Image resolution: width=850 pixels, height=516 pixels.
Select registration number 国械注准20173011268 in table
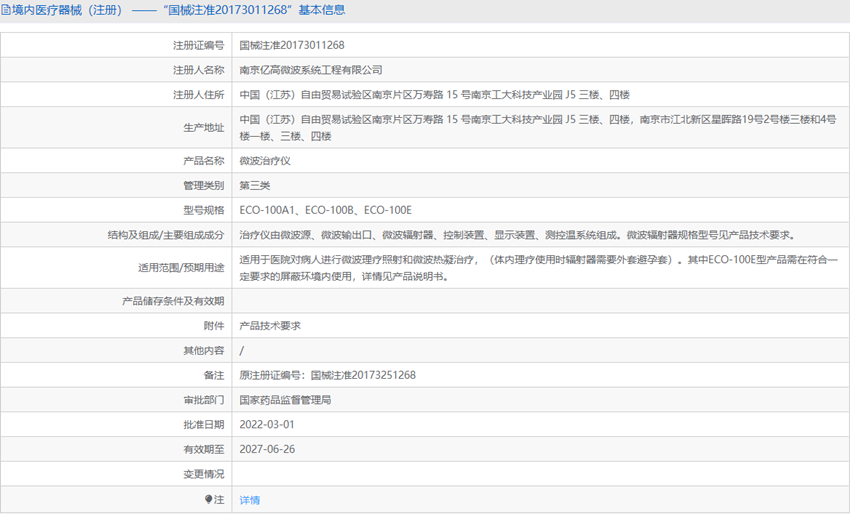[x=292, y=46]
